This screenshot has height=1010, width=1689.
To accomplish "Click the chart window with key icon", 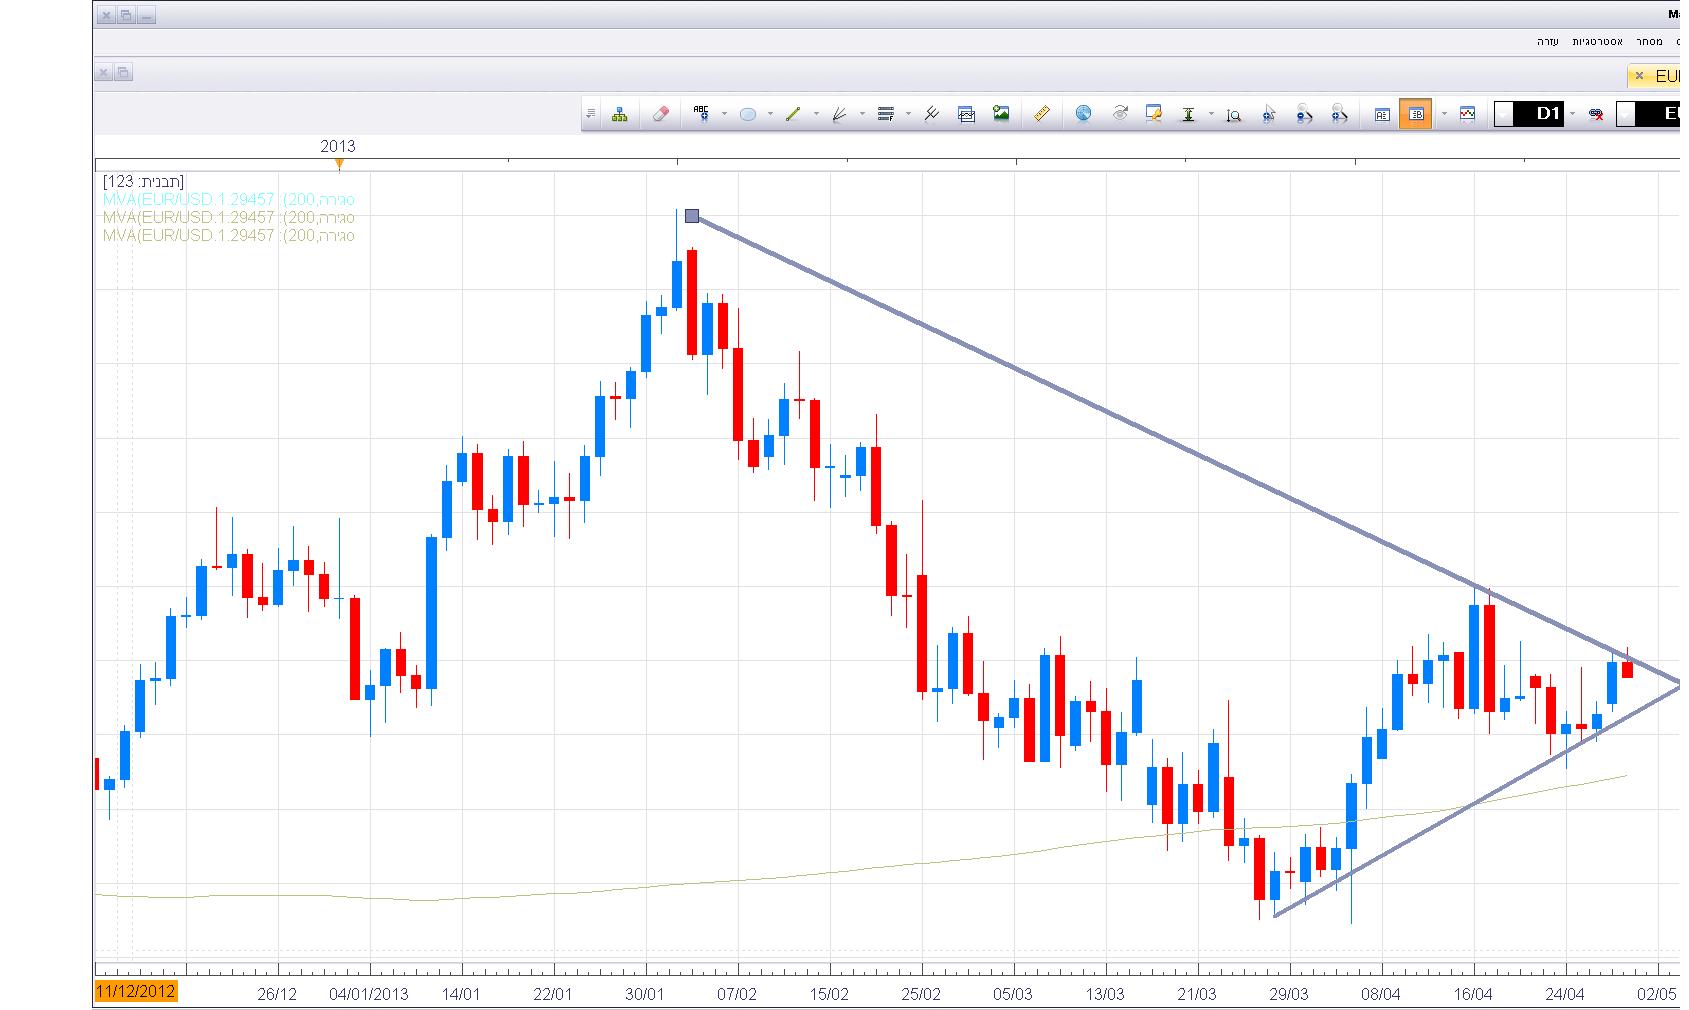I will (x=1154, y=114).
